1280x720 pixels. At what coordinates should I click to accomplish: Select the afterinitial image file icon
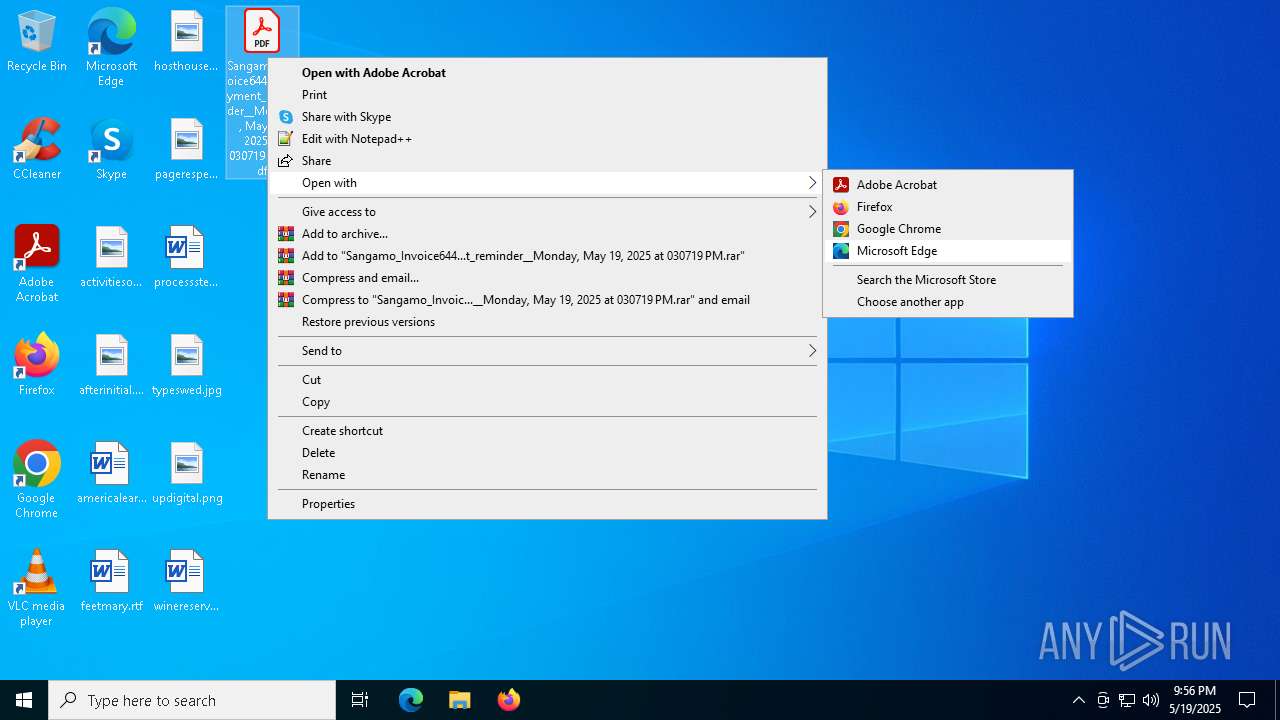111,365
